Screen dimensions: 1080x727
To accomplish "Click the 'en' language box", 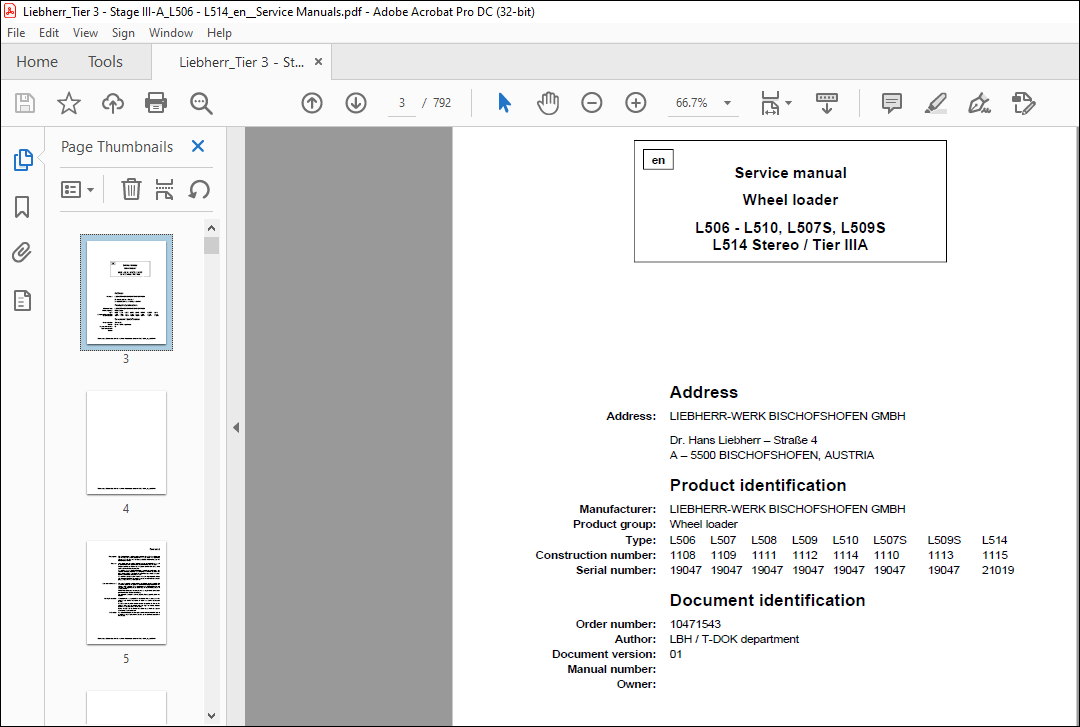I will pos(658,160).
